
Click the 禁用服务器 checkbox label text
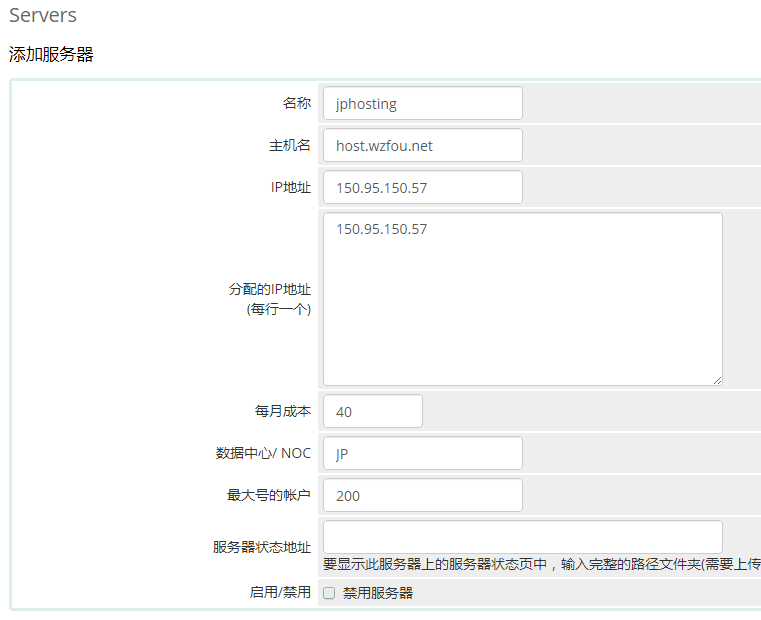pyautogui.click(x=378, y=593)
